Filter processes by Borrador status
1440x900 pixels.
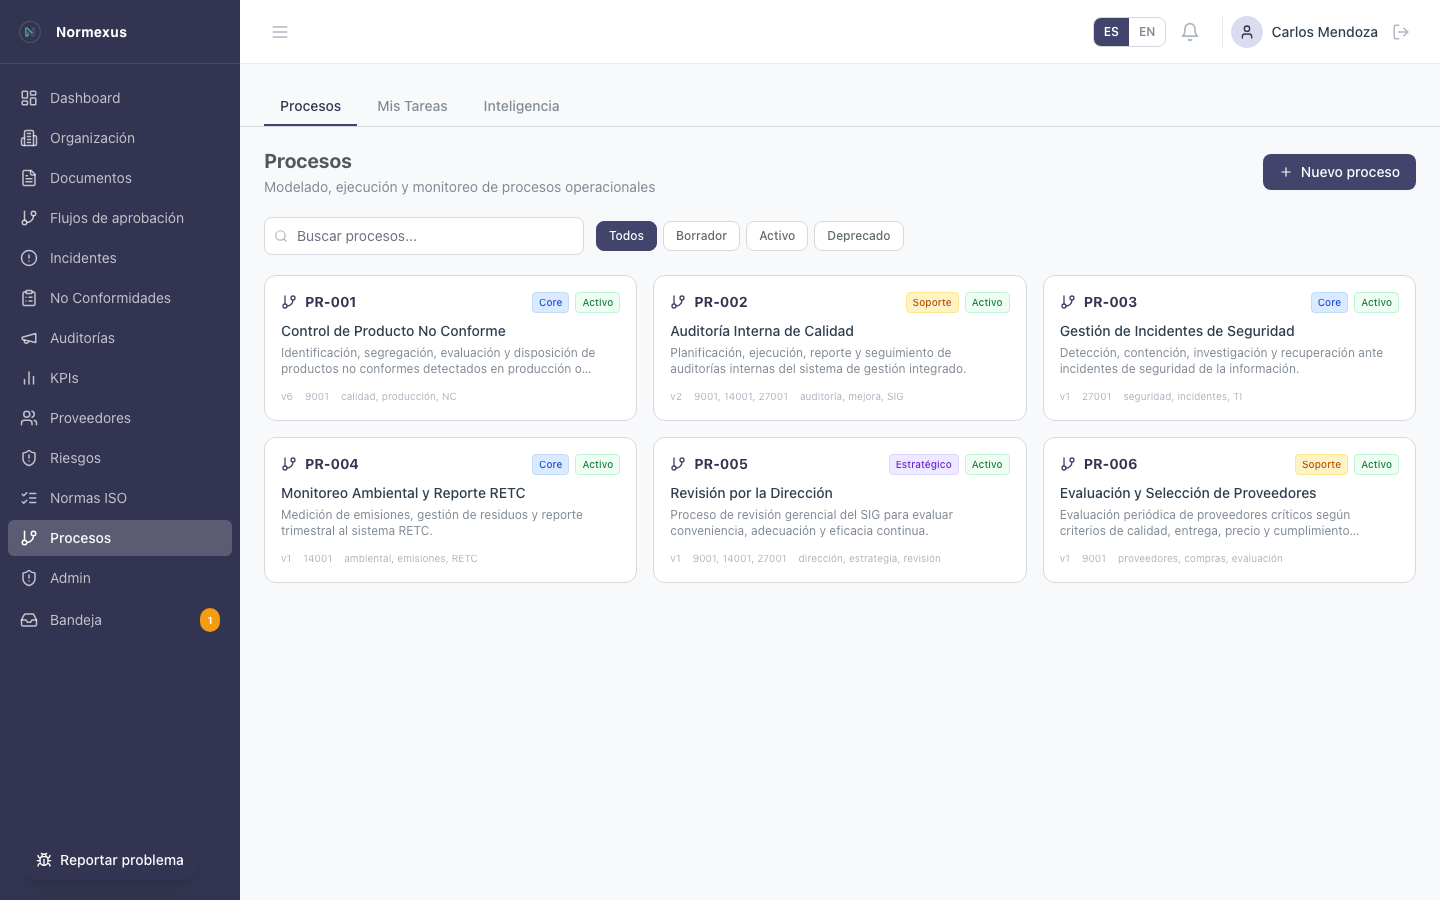(701, 236)
